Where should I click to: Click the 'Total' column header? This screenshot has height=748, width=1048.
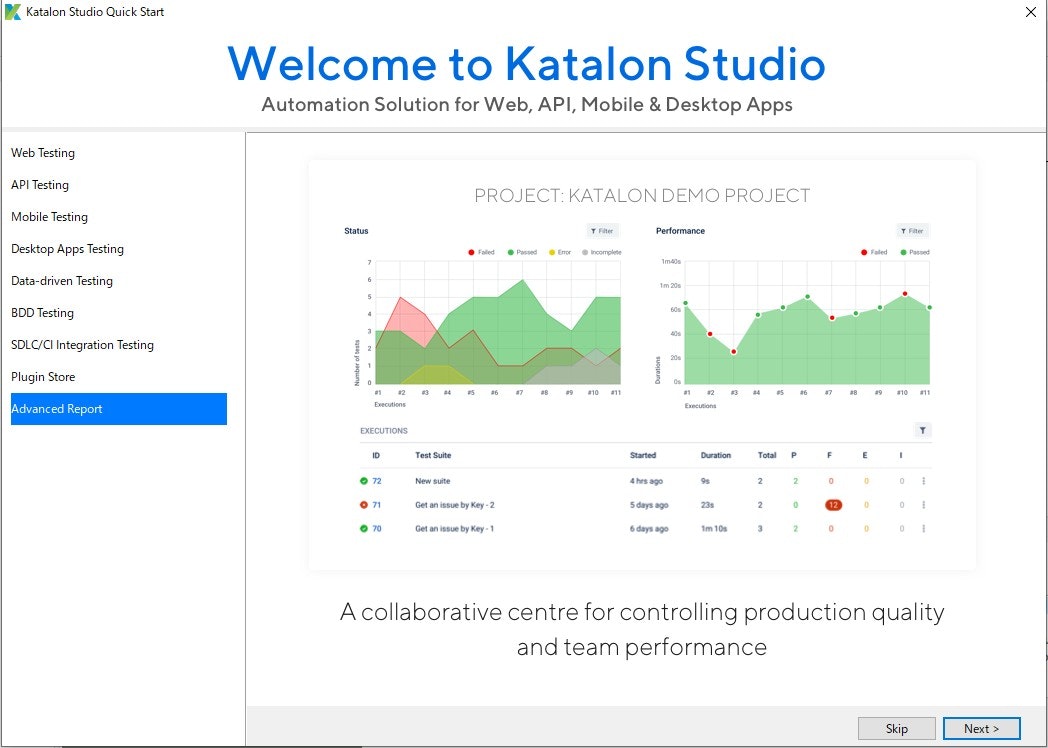[x=767, y=455]
